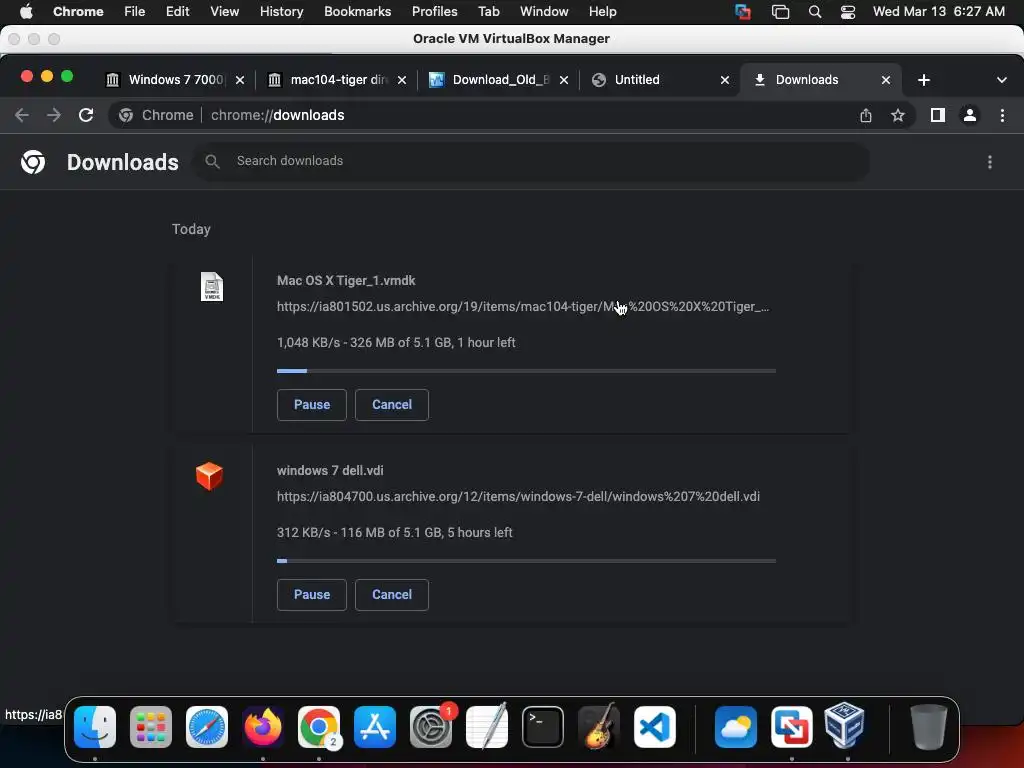Viewport: 1024px width, 768px height.
Task: Open Control Center in menu bar
Action: tap(848, 12)
